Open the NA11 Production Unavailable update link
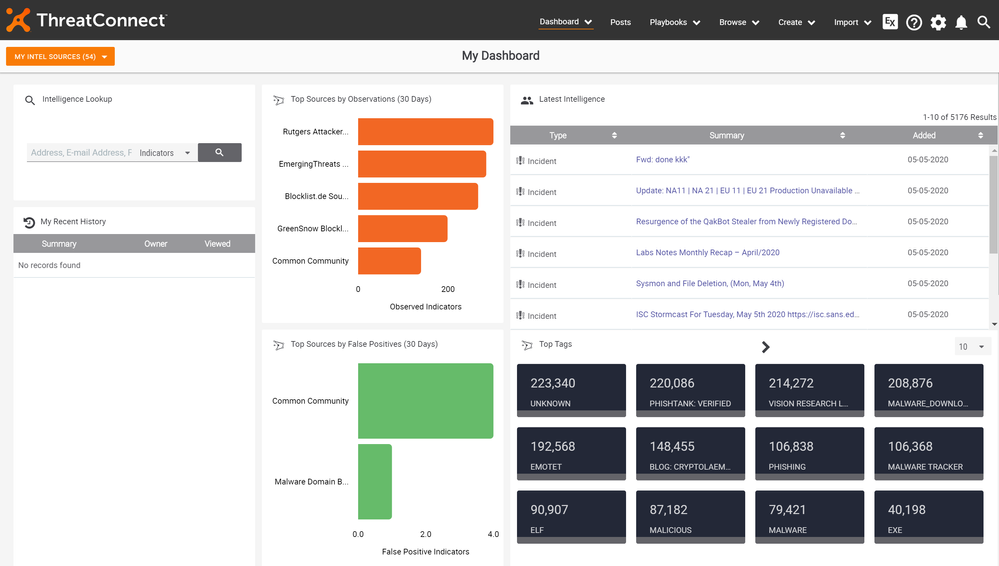Image resolution: width=999 pixels, height=566 pixels. point(747,191)
